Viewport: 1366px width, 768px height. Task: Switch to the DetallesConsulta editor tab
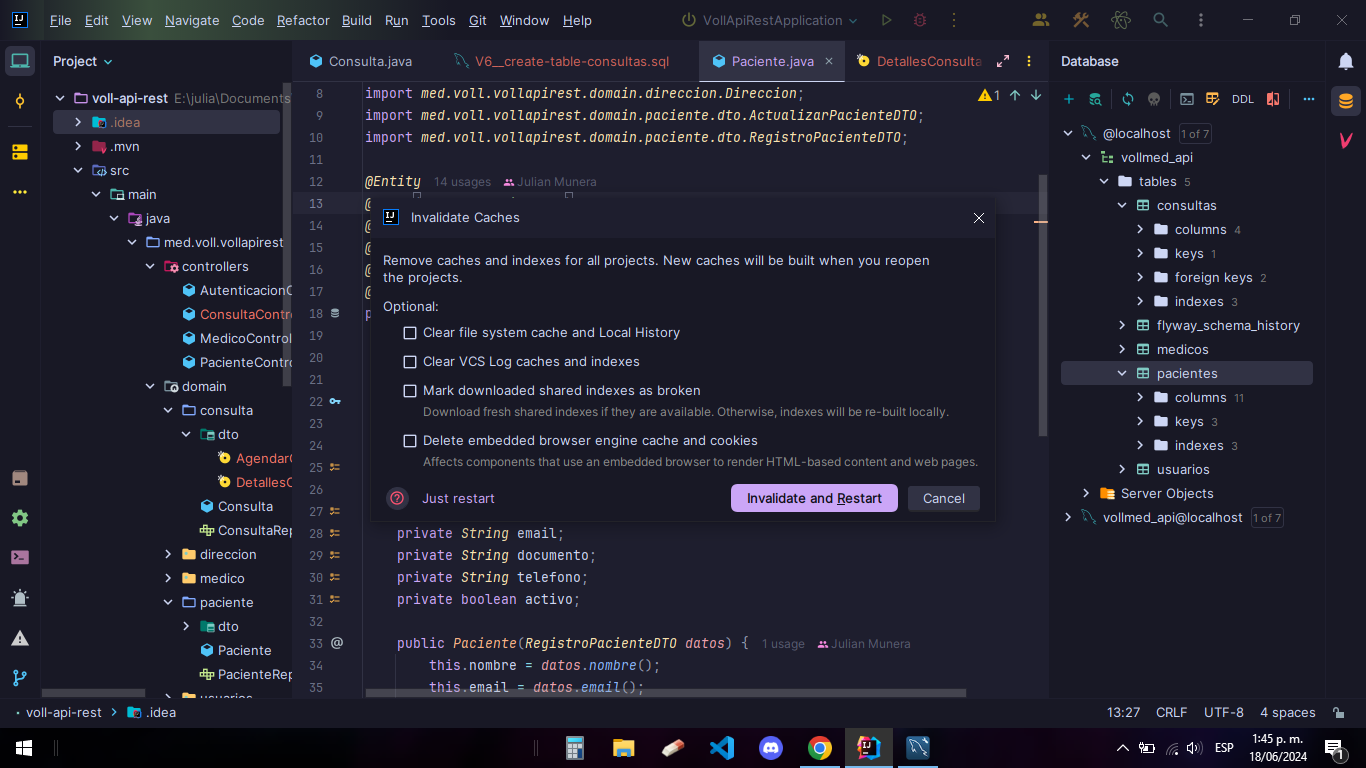918,61
